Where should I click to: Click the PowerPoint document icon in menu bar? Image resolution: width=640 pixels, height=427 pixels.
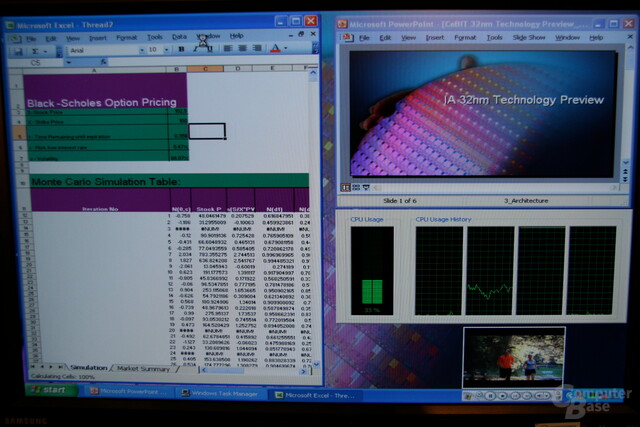point(347,38)
